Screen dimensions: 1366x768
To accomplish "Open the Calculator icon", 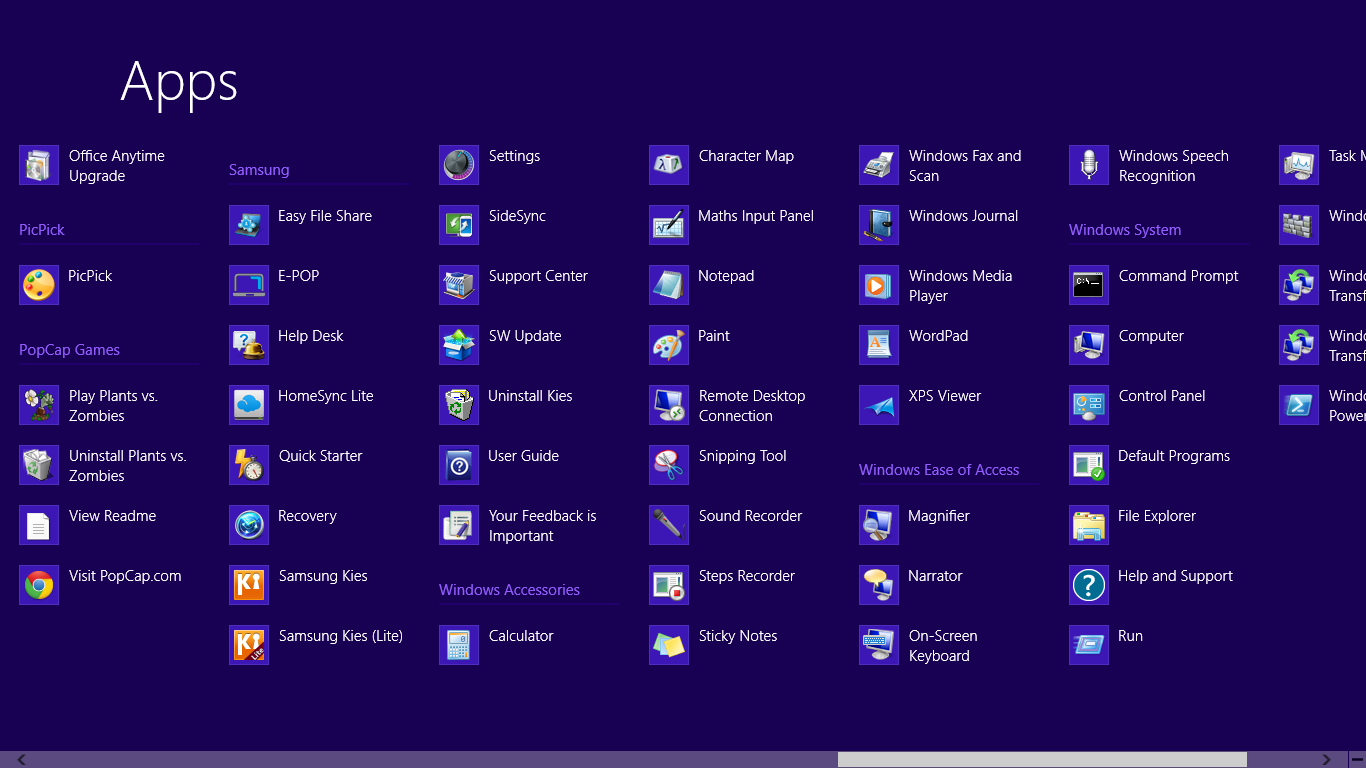I will click(x=459, y=645).
